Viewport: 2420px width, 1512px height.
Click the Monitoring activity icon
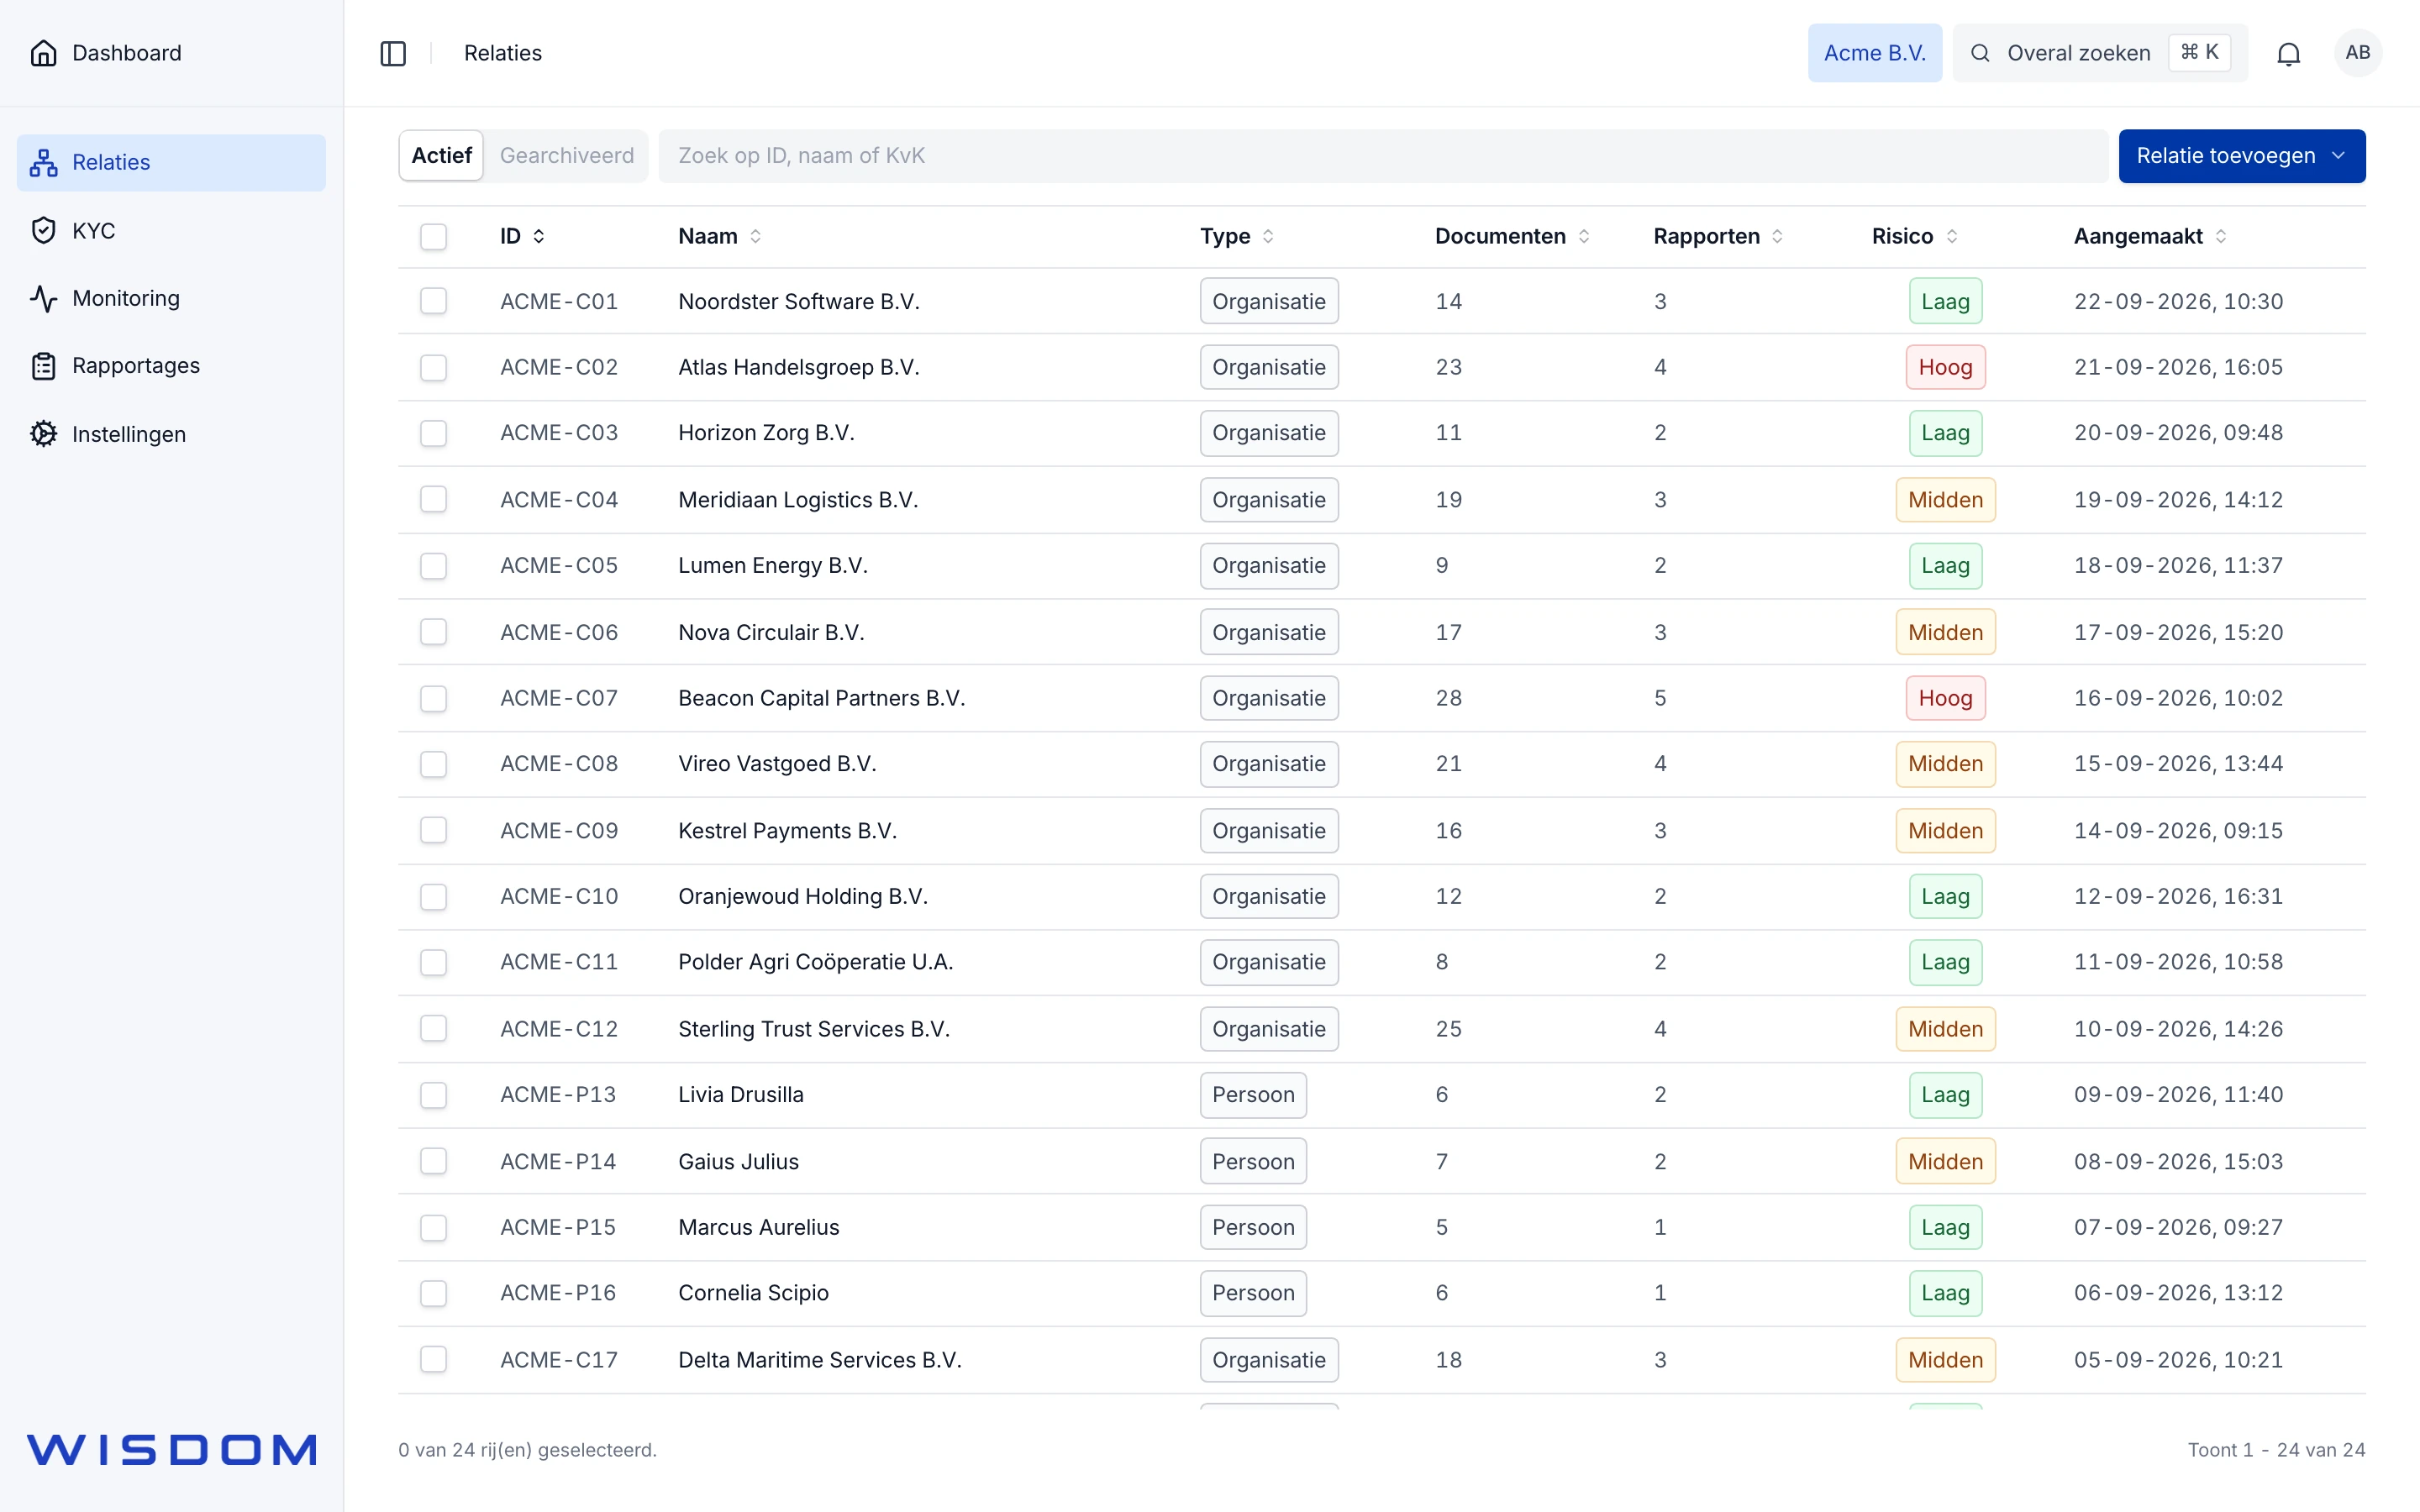pos(43,298)
